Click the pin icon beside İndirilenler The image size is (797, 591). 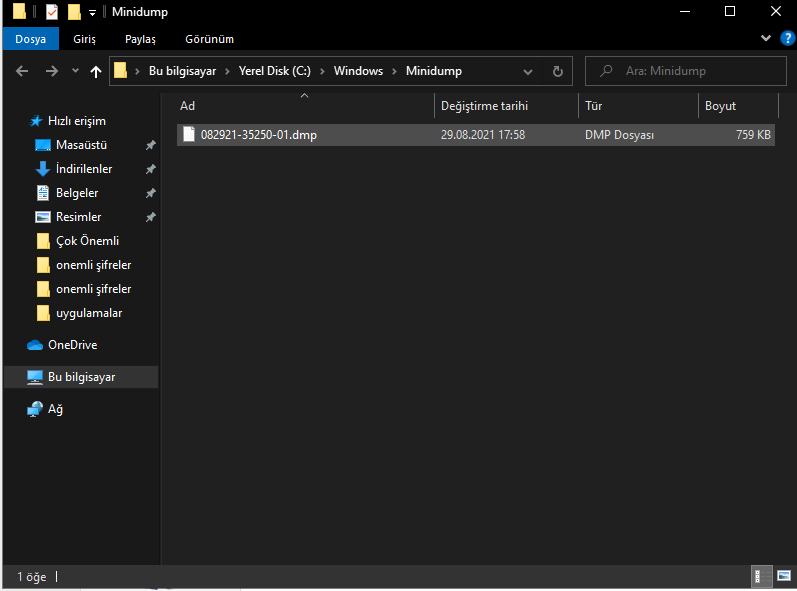point(150,169)
